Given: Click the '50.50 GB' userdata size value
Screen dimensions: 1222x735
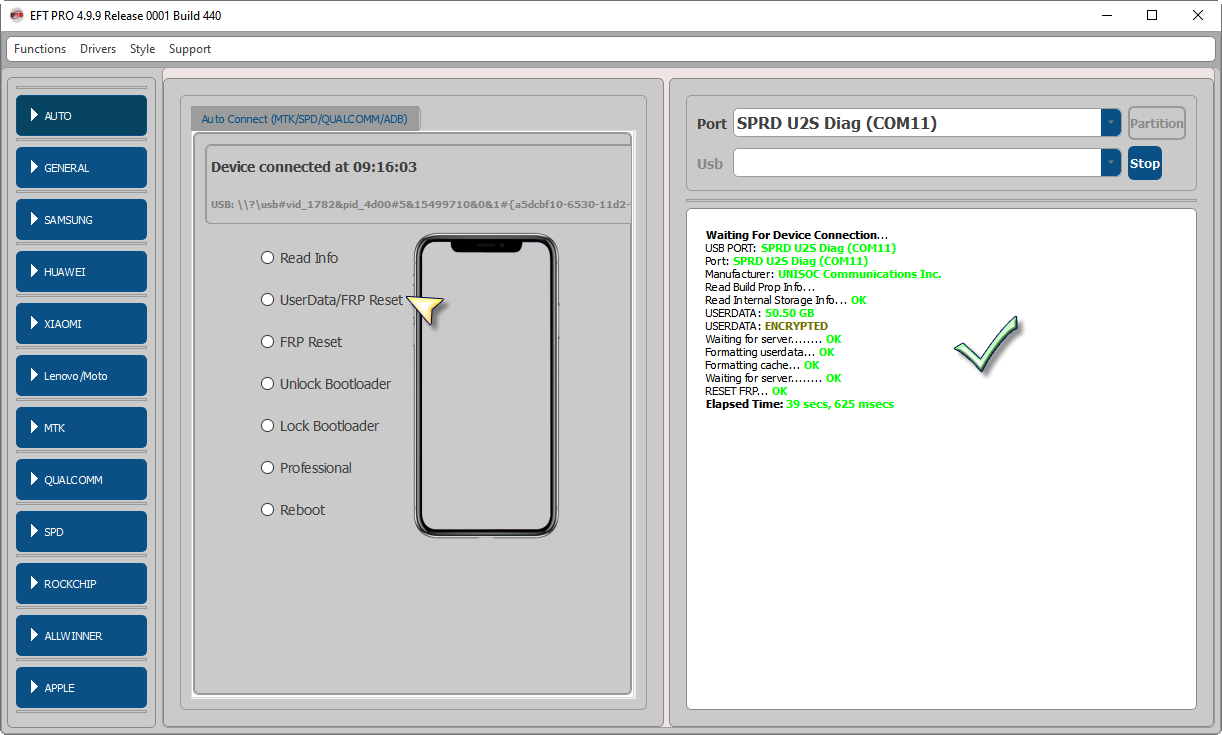Looking at the screenshot, I should click(x=790, y=313).
